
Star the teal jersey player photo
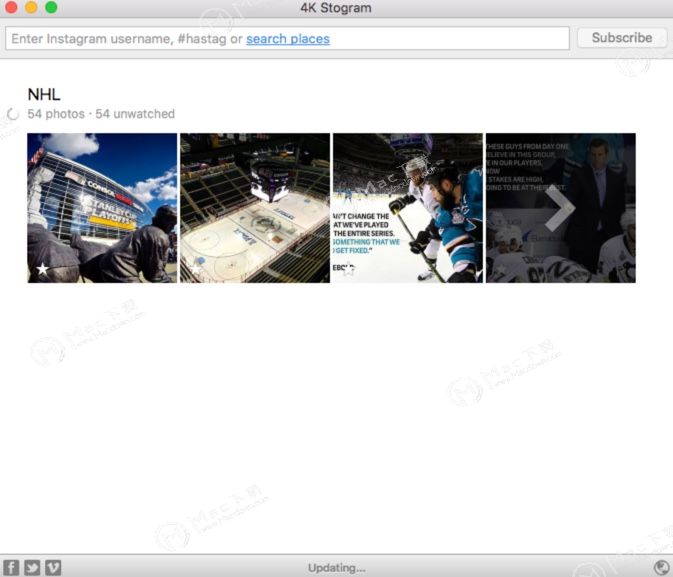[x=349, y=269]
